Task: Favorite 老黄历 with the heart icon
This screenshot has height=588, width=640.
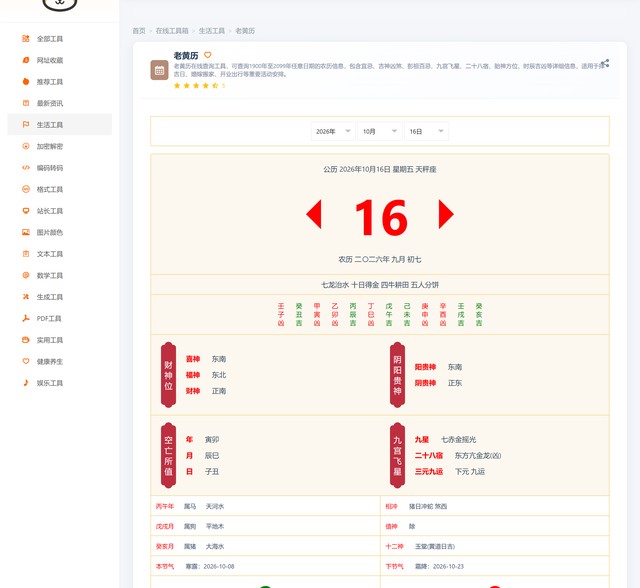Action: (208, 55)
